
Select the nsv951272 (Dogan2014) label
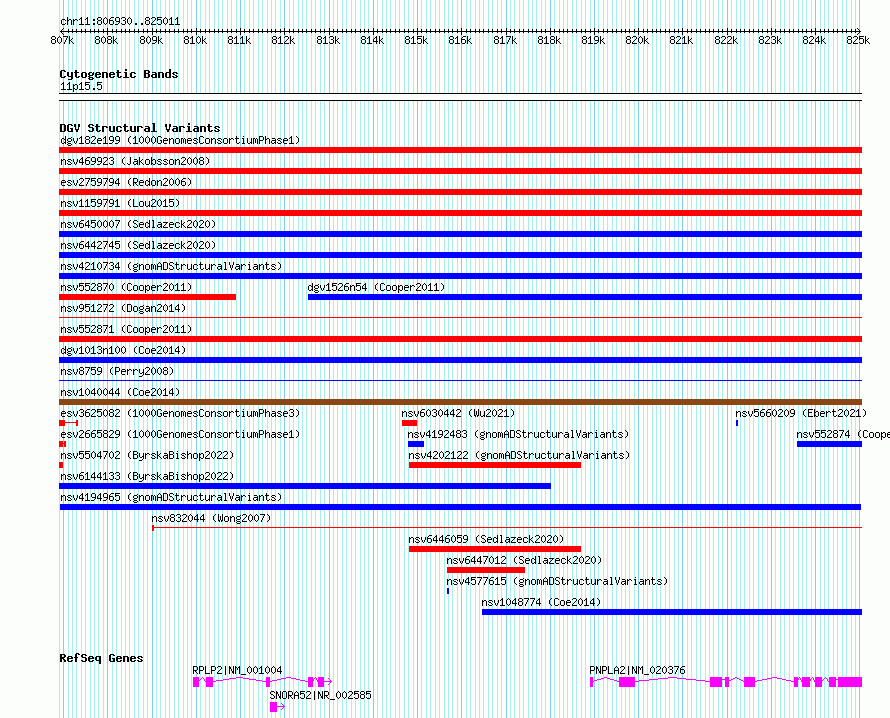click(x=123, y=308)
